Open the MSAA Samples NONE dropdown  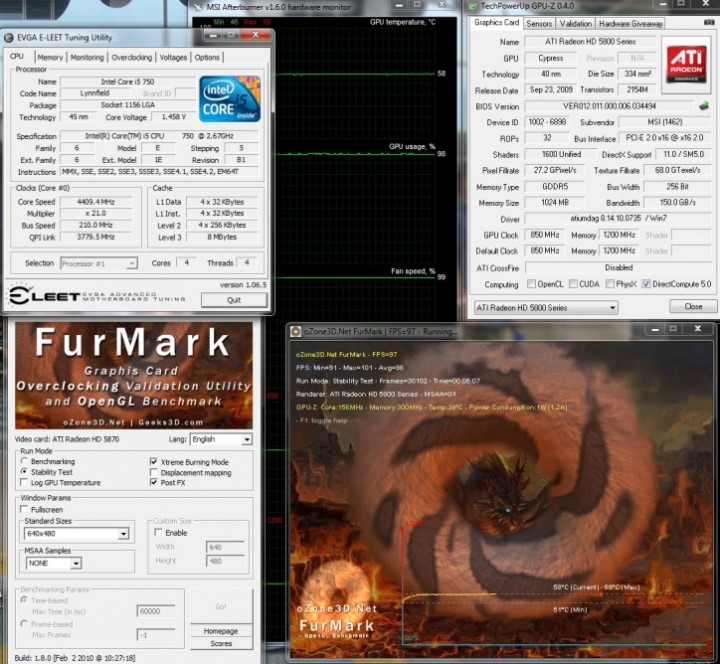[x=54, y=563]
